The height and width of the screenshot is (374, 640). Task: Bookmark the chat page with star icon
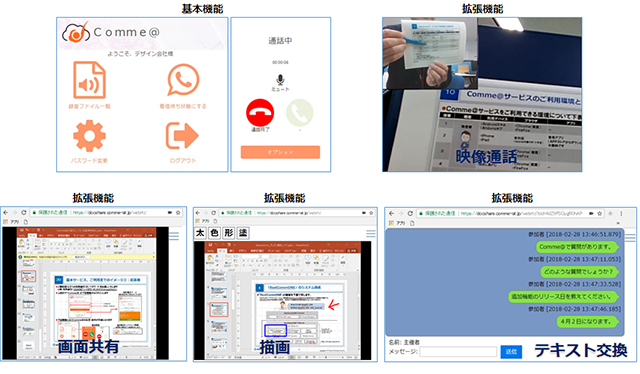coord(599,214)
